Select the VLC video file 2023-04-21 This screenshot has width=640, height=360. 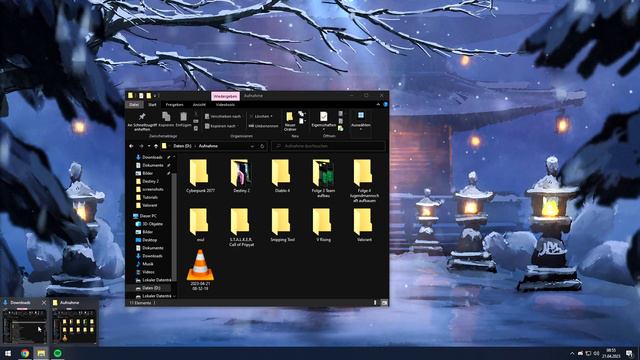(x=200, y=270)
